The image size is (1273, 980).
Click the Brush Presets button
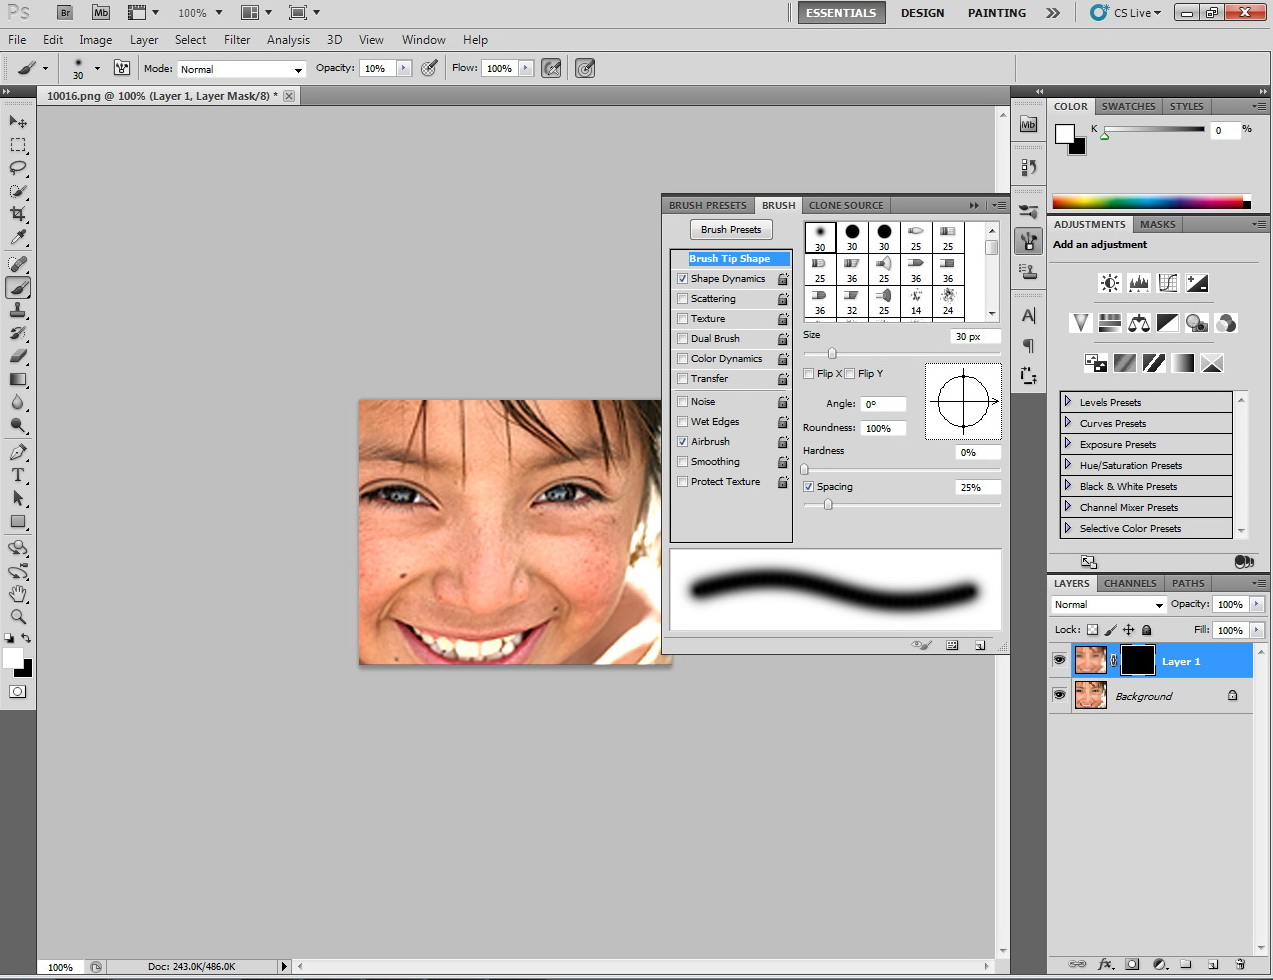click(731, 230)
